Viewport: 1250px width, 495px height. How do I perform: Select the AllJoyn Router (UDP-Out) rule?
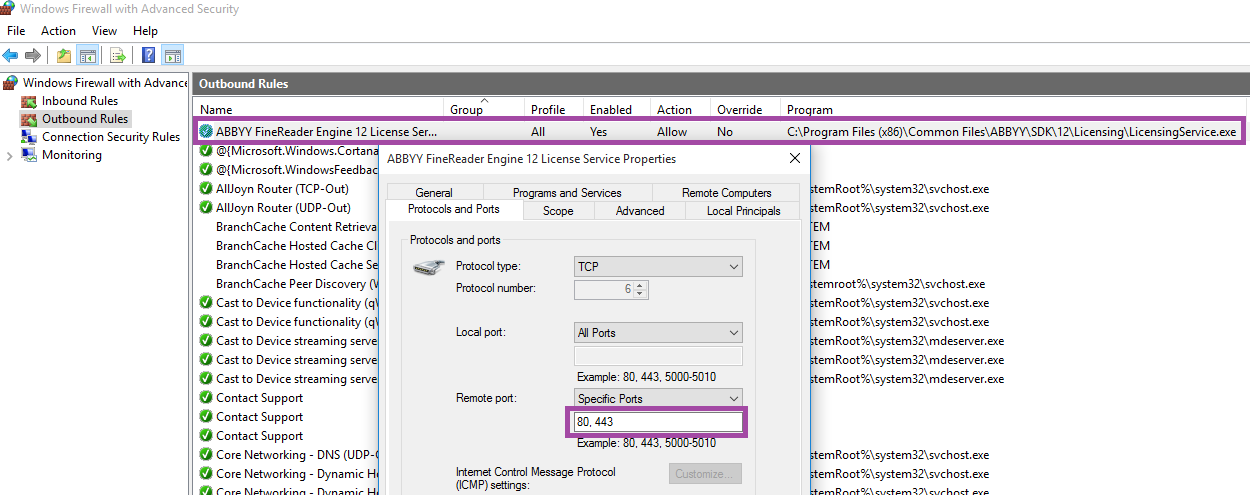point(283,208)
